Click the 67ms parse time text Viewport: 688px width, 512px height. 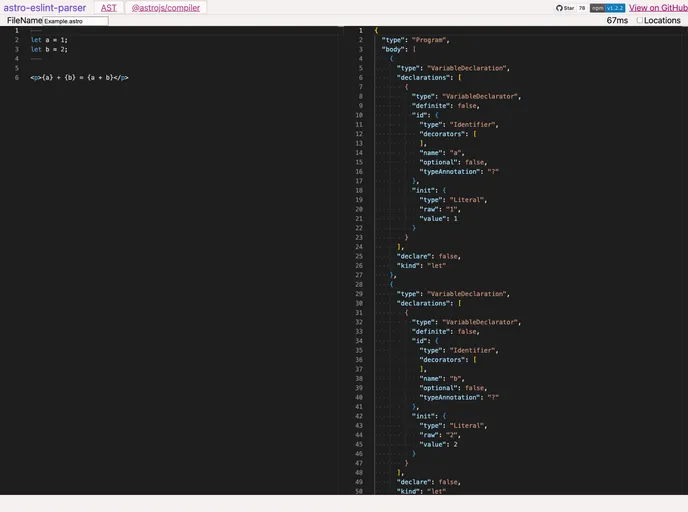click(x=617, y=20)
